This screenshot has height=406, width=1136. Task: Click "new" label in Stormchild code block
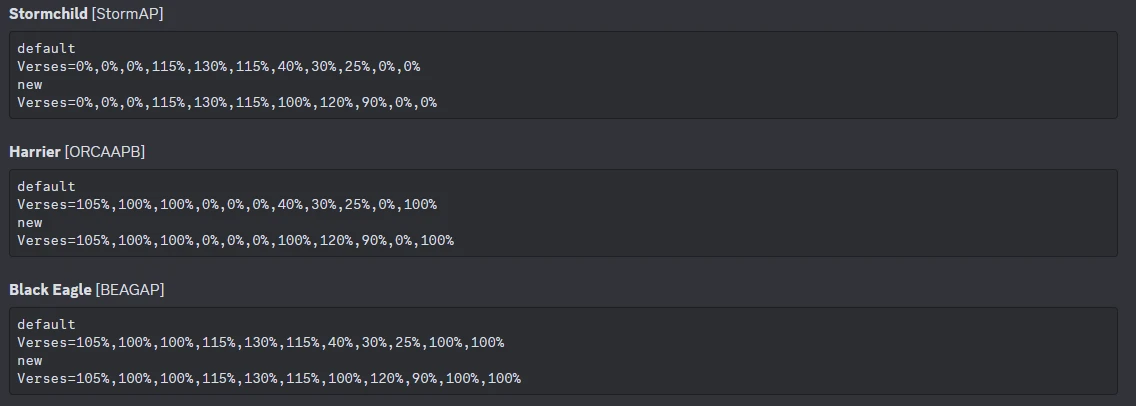pos(30,84)
